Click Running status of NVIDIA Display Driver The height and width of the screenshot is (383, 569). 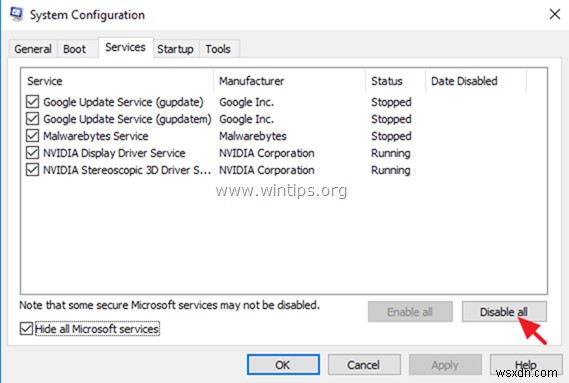click(x=391, y=153)
